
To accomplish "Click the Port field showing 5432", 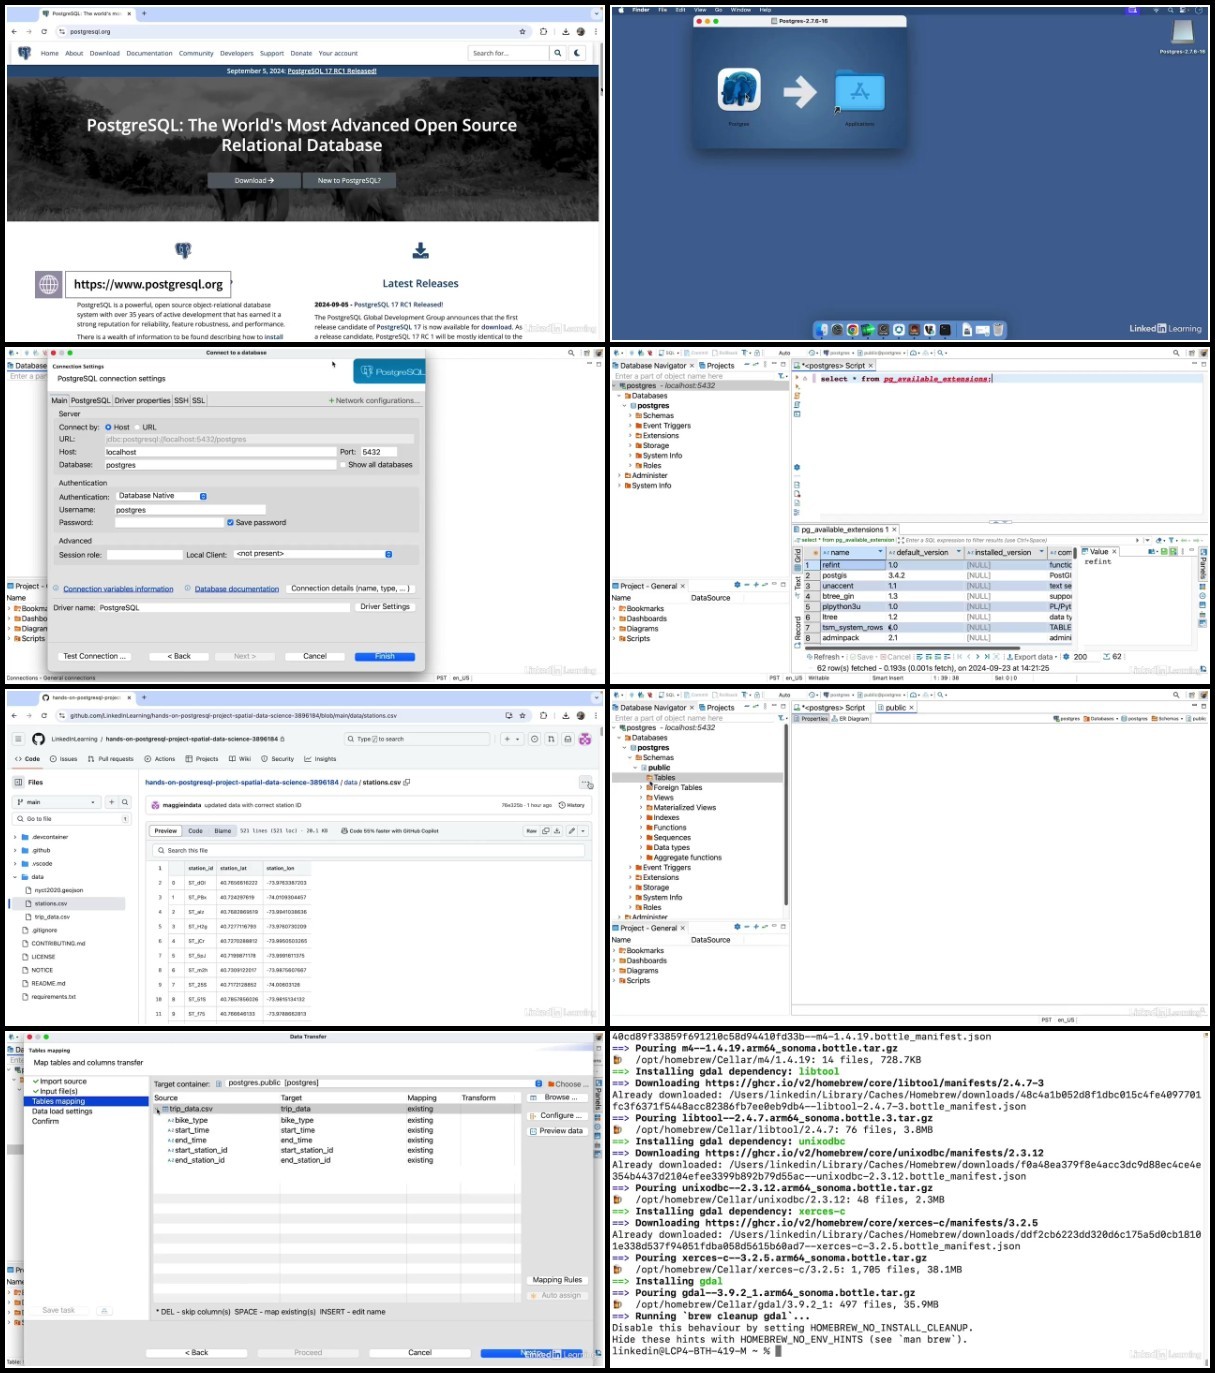I will tap(378, 452).
